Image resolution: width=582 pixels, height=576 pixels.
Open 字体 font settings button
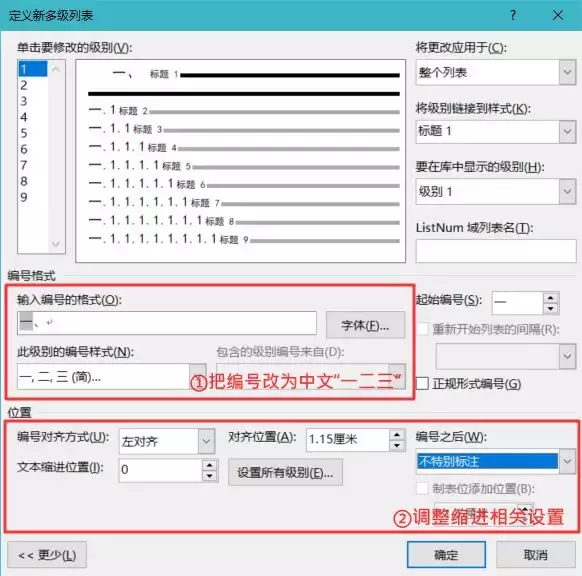pyautogui.click(x=365, y=325)
